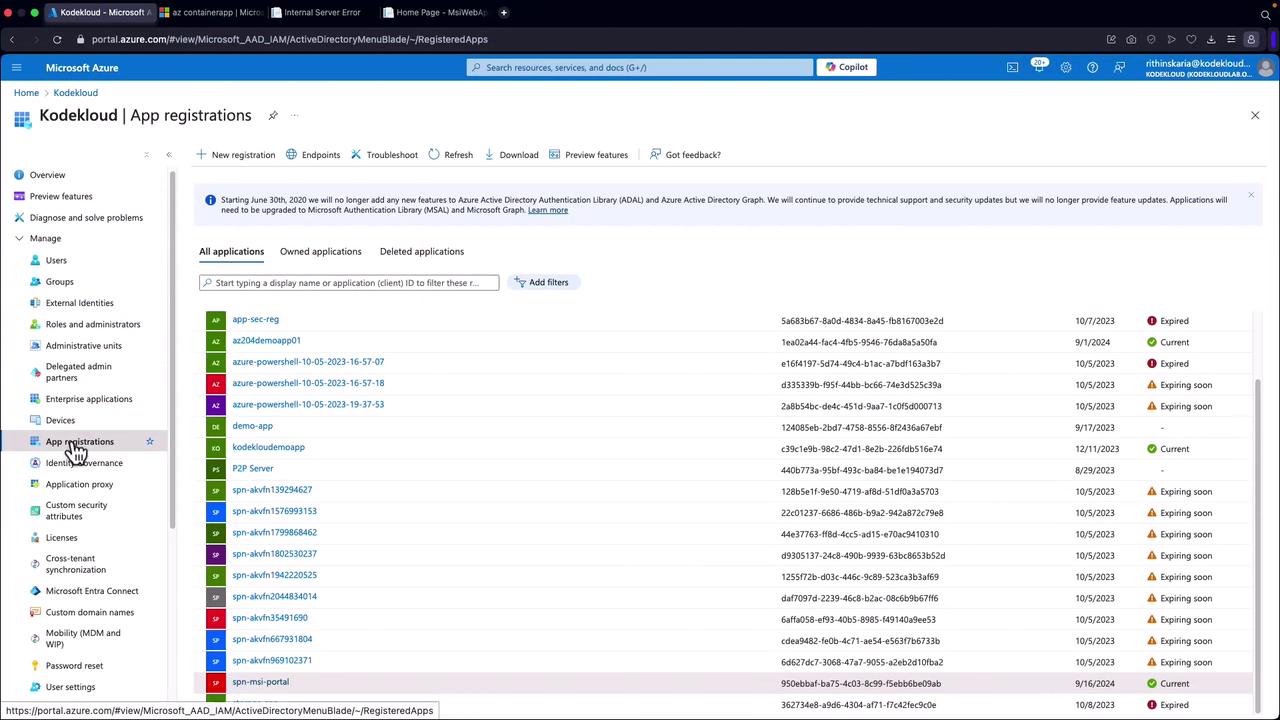Follow the Learn more link in the banner
Viewport: 1280px width, 720px height.
(x=548, y=210)
